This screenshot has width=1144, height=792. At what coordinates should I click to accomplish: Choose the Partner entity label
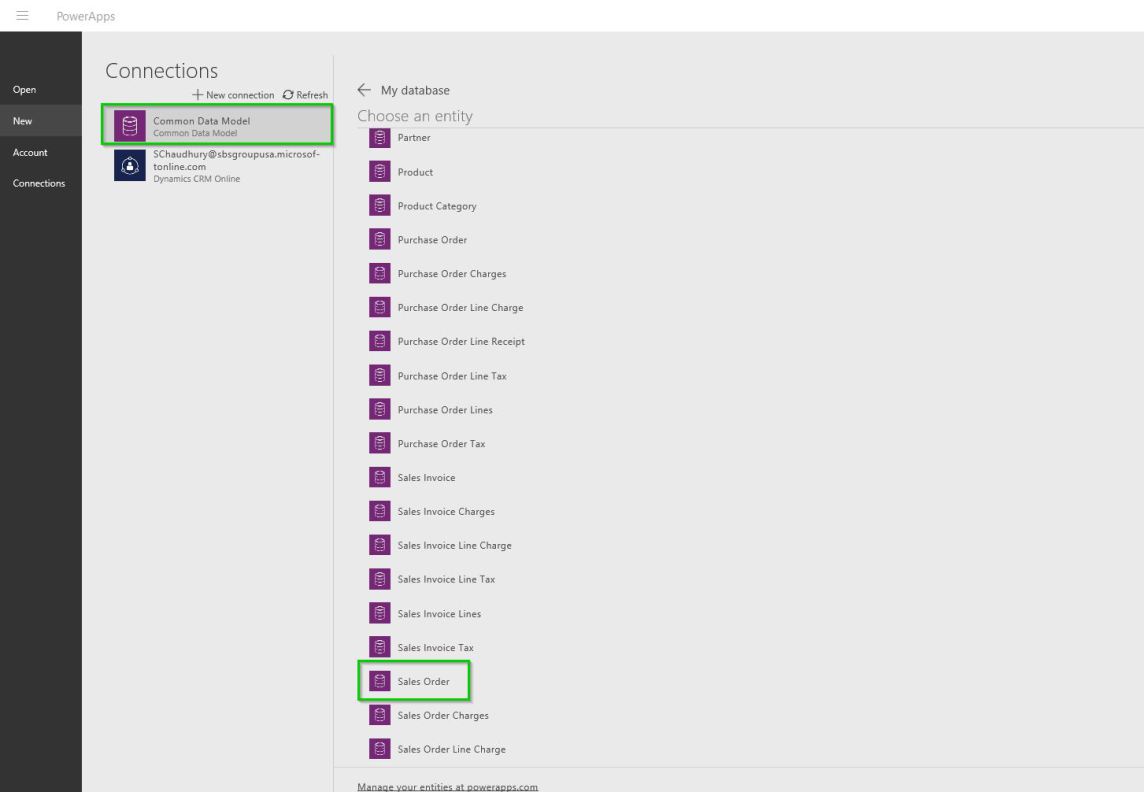414,138
